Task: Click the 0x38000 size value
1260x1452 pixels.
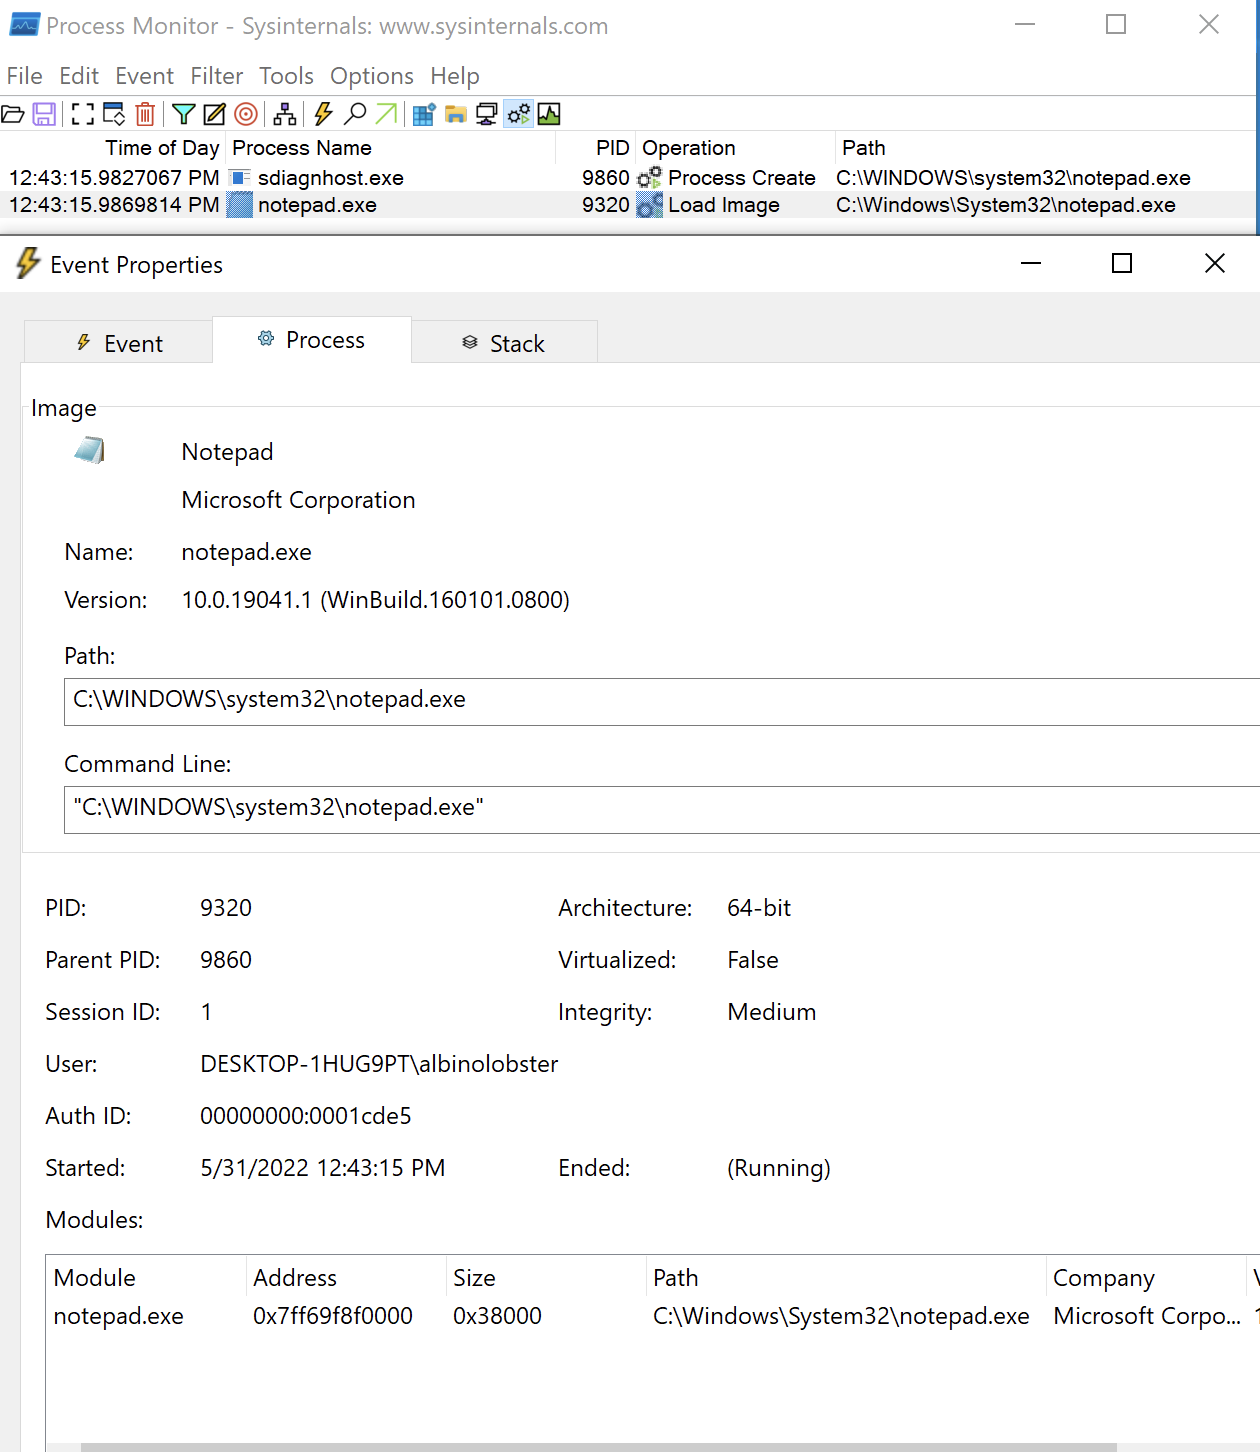Action: point(497,1316)
